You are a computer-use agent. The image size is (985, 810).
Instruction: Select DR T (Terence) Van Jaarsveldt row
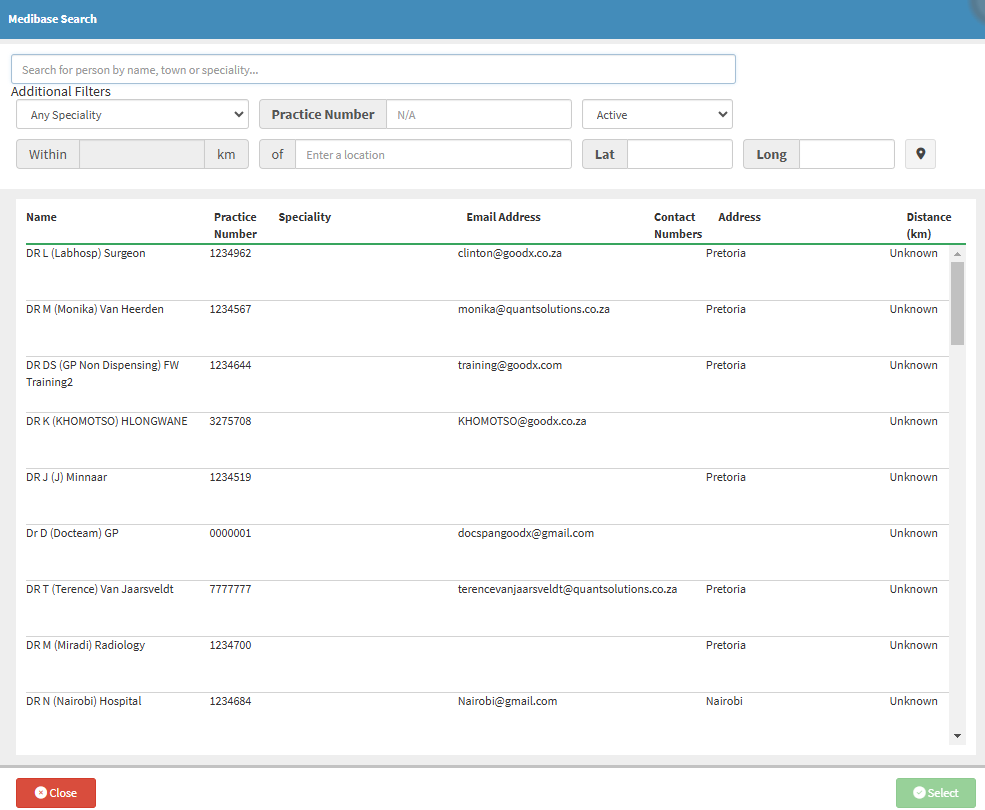pyautogui.click(x=100, y=590)
